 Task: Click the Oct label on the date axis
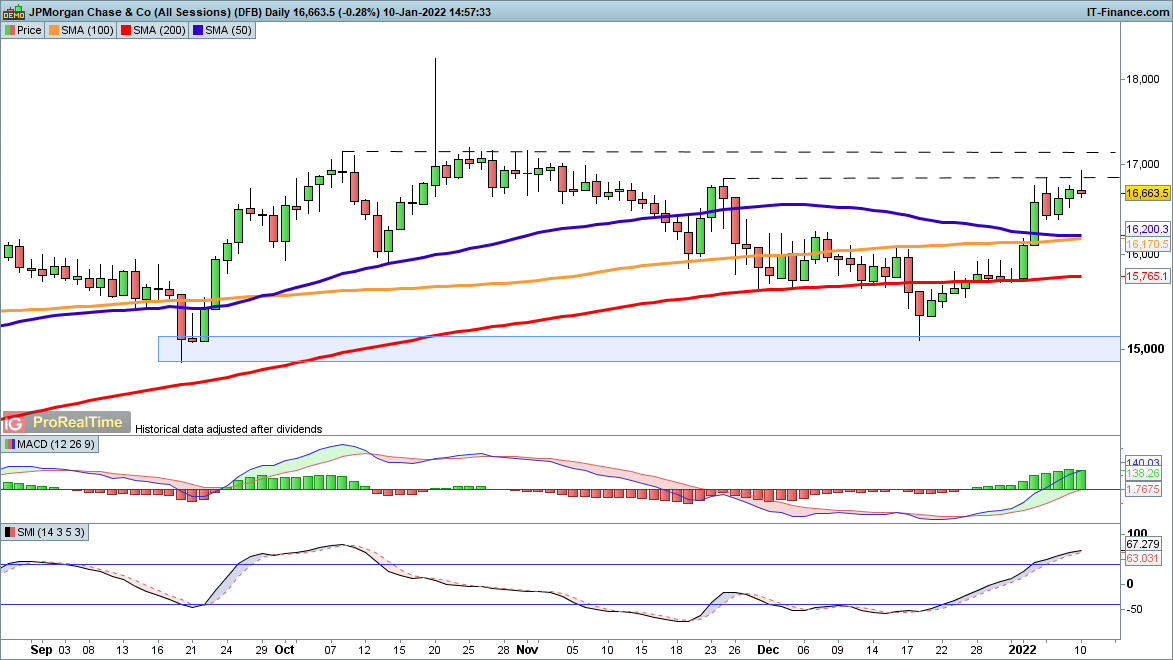coord(284,650)
